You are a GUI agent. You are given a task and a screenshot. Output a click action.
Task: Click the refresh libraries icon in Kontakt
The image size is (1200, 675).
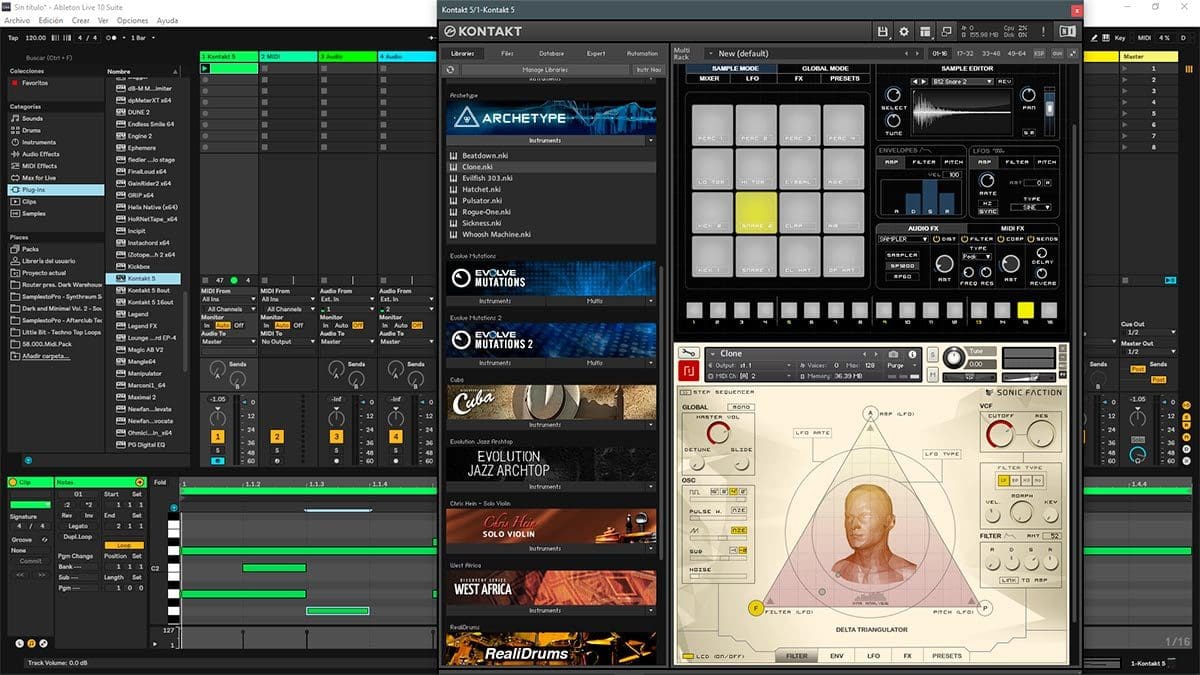451,70
